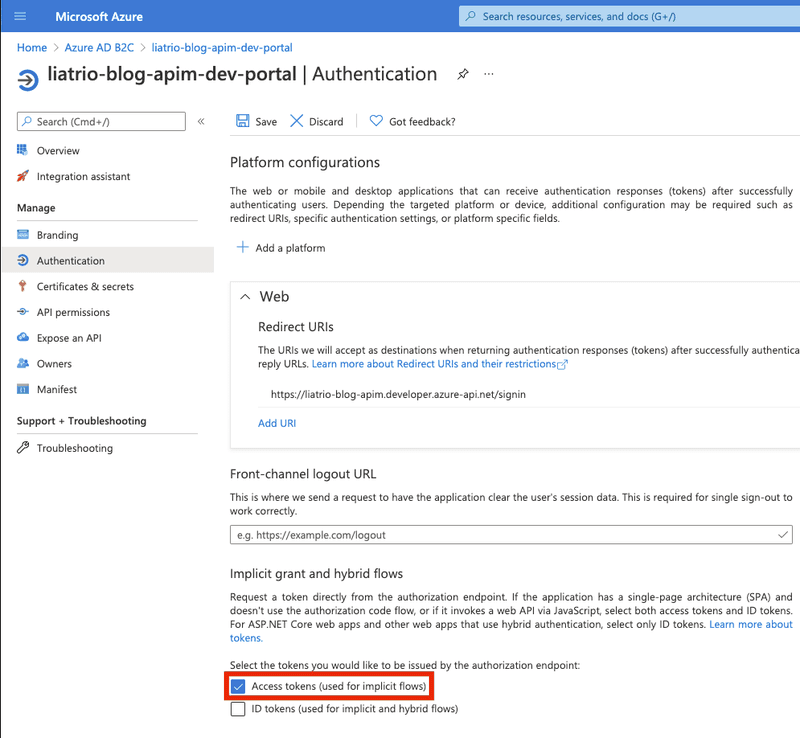The height and width of the screenshot is (738, 800).
Task: Click the Save disk icon
Action: [242, 121]
